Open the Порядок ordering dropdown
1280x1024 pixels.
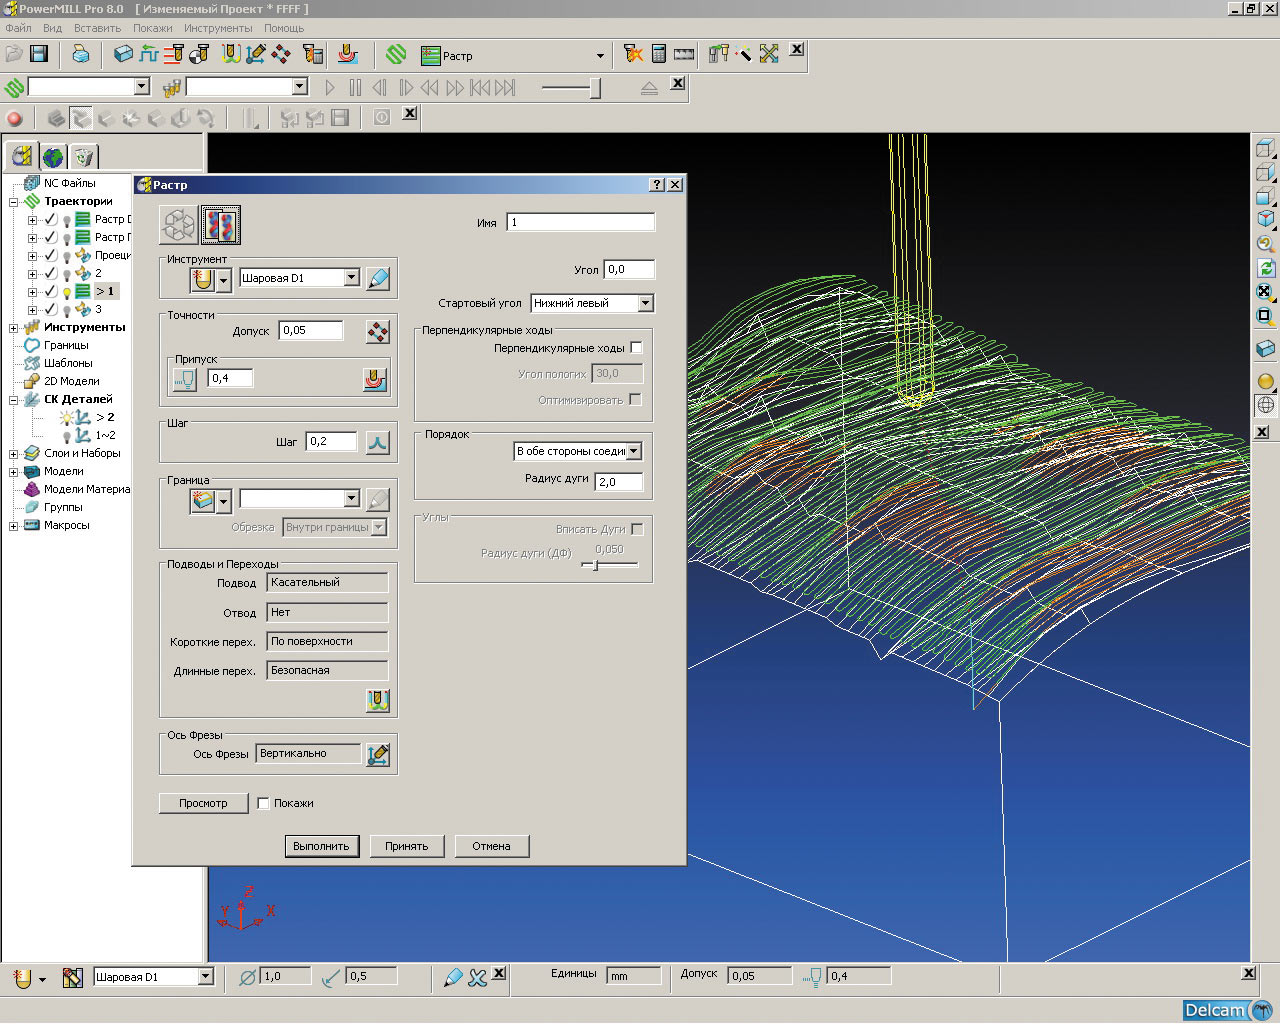[x=633, y=451]
